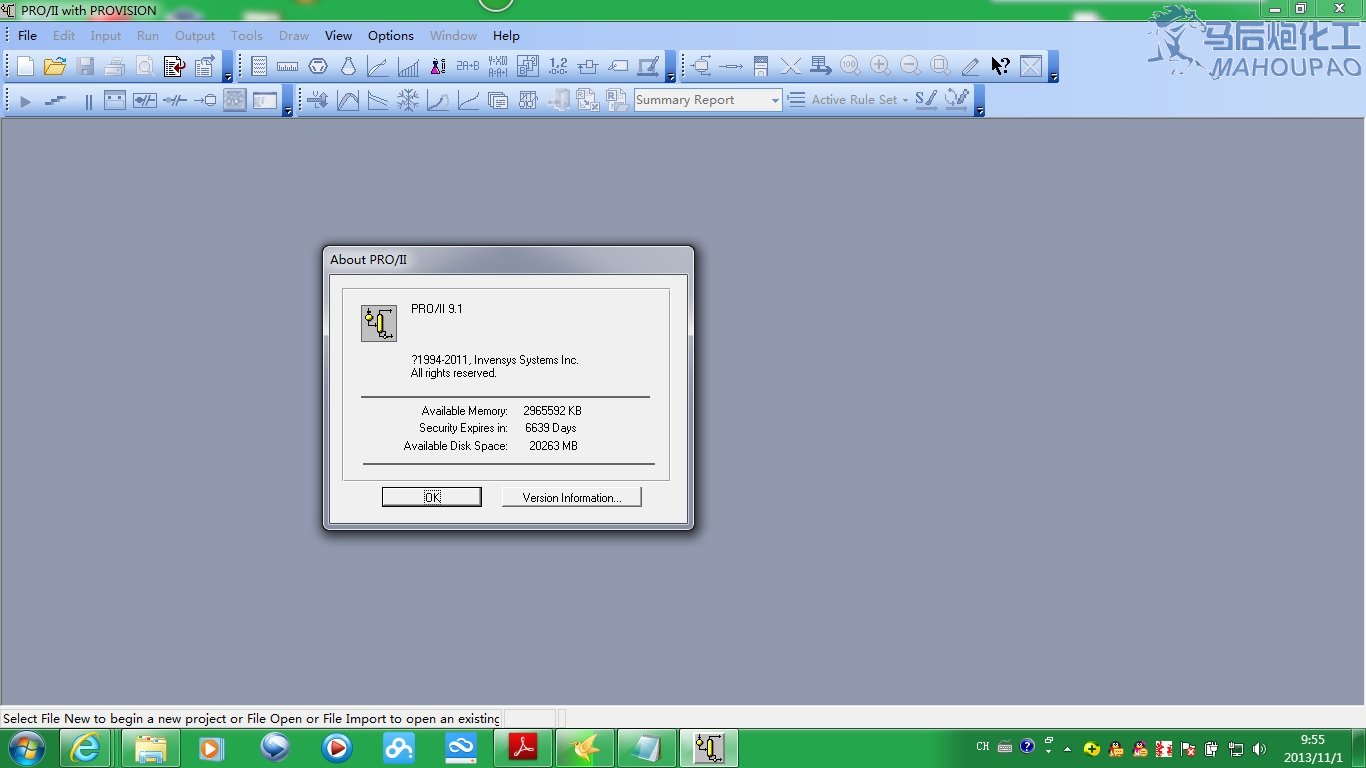The width and height of the screenshot is (1366, 768).
Task: Click the Open file folder icon
Action: tap(55, 67)
